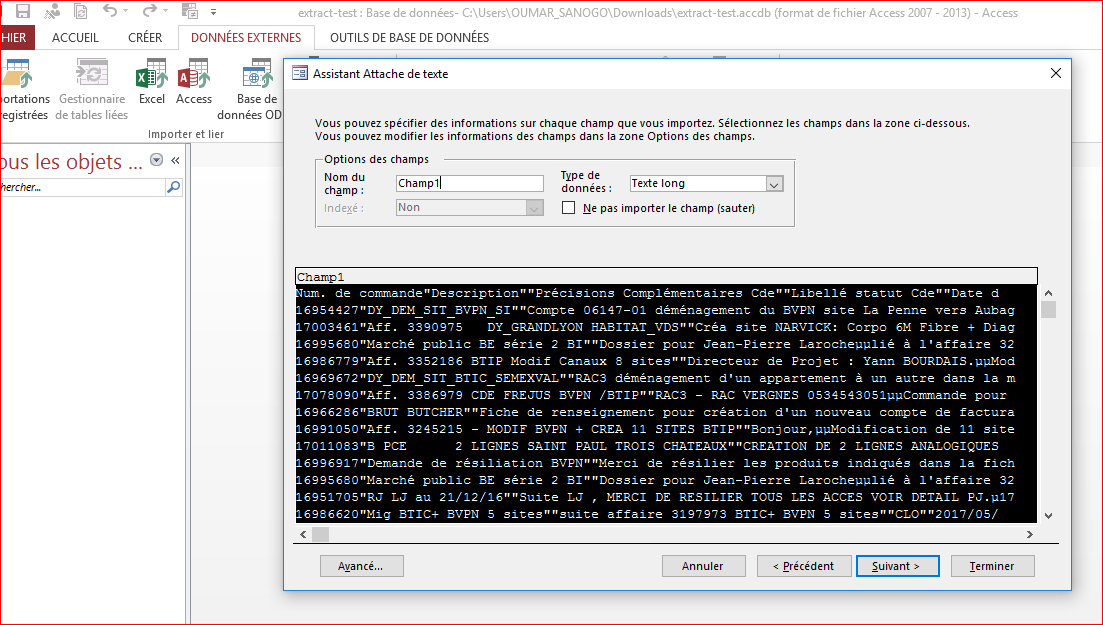Open the Redo history dropdown arrow
Screen dimensions: 1103x625
tap(165, 11)
